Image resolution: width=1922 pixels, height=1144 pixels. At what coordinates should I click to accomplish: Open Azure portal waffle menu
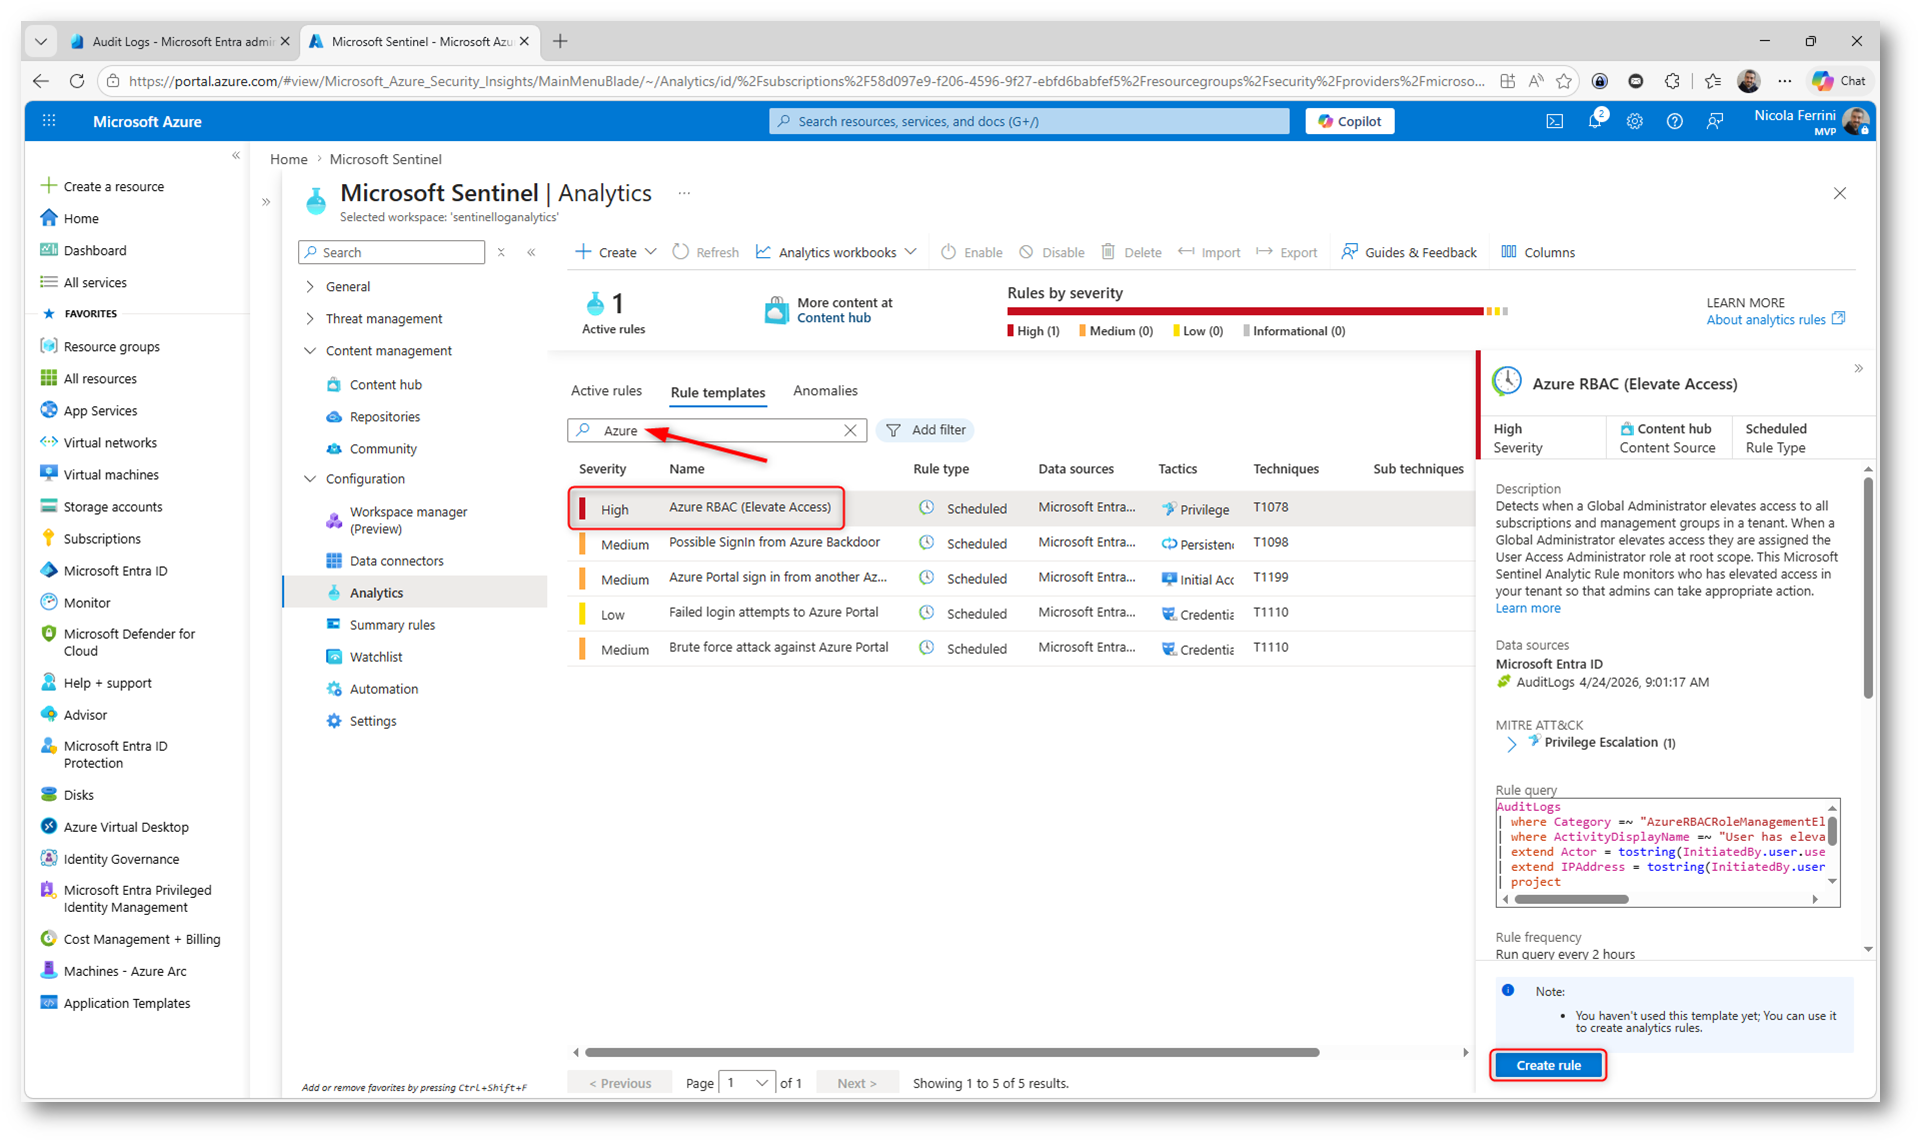(x=49, y=121)
